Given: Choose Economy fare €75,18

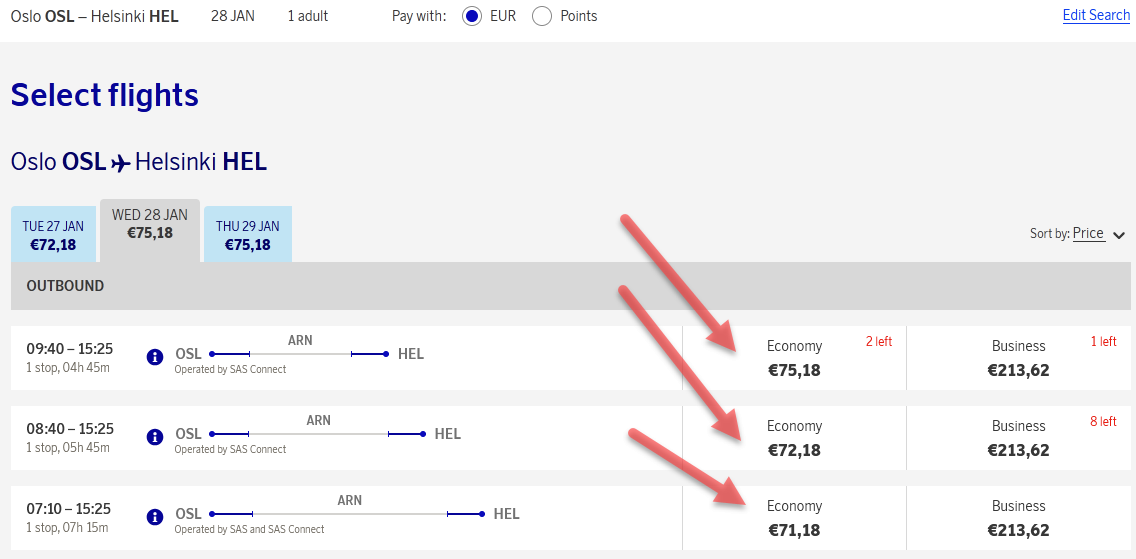Looking at the screenshot, I should point(794,358).
